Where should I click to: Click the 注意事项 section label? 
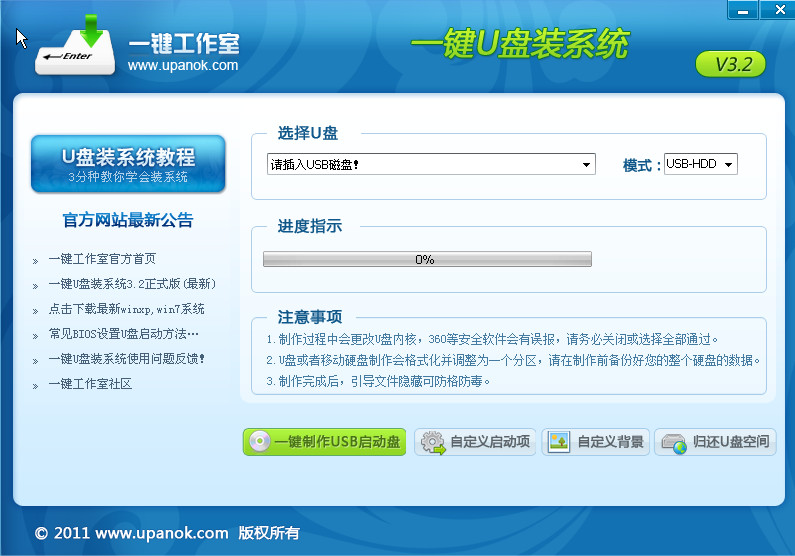pyautogui.click(x=310, y=317)
